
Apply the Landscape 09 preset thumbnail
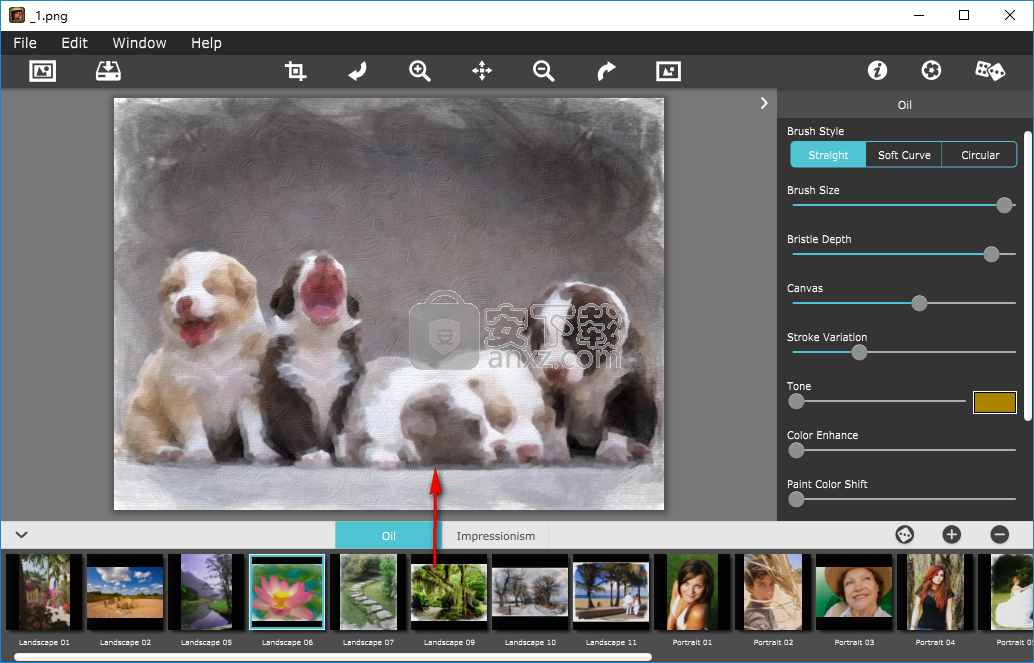(449, 592)
